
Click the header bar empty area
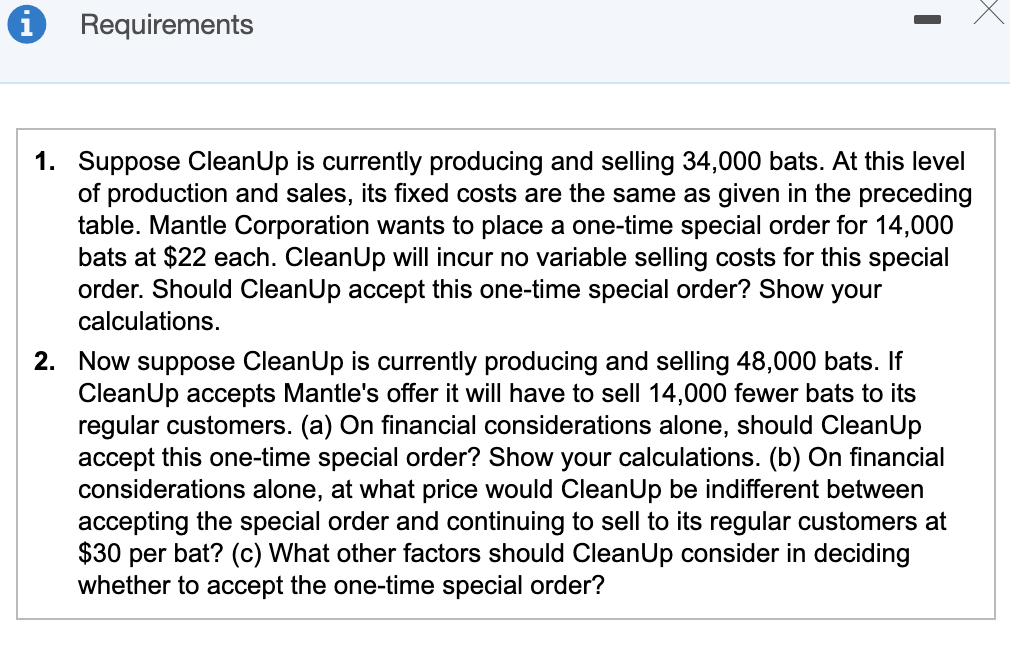click(580, 39)
